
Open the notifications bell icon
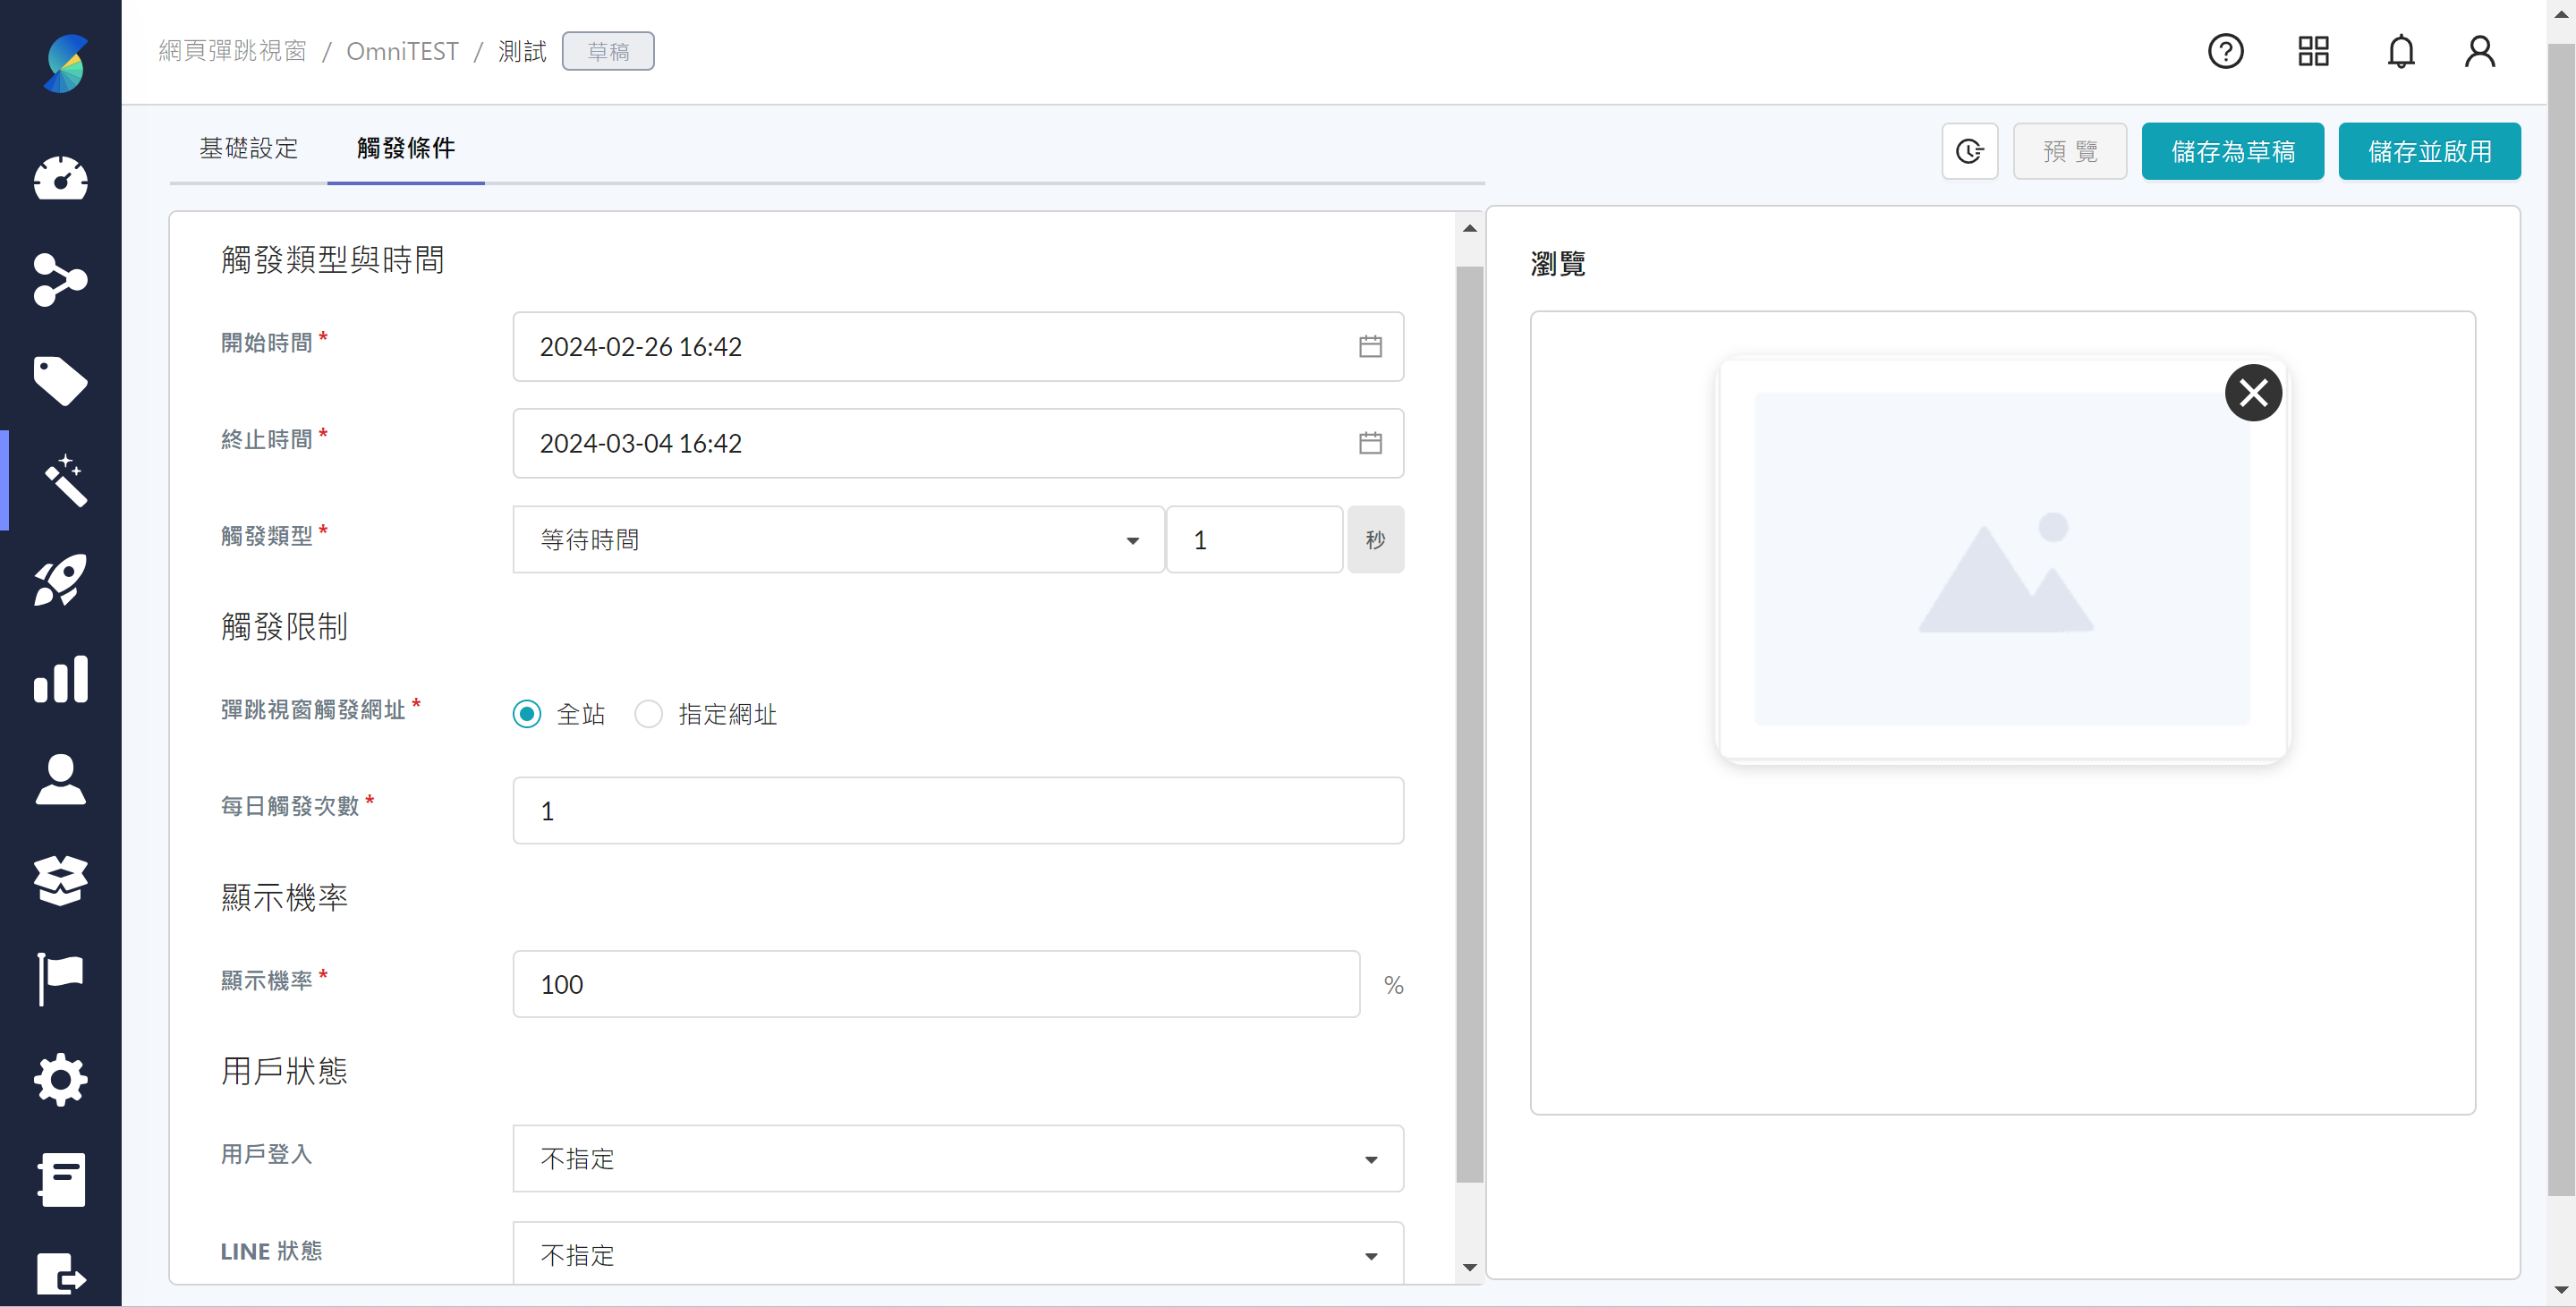point(2401,51)
